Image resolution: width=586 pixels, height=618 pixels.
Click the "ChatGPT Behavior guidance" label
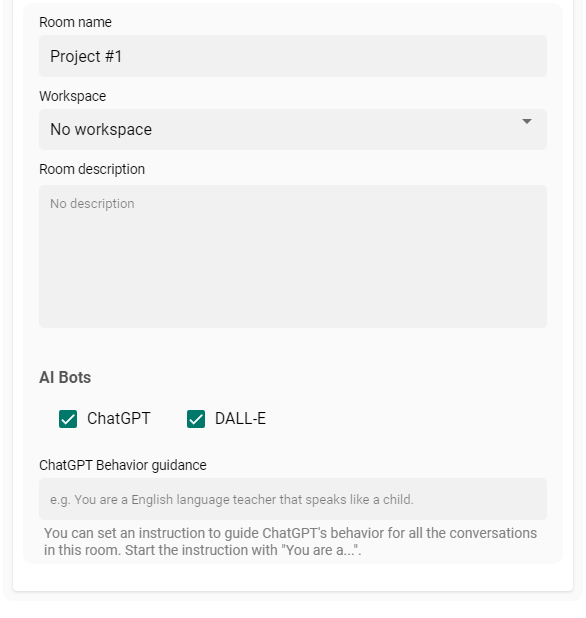click(x=123, y=465)
